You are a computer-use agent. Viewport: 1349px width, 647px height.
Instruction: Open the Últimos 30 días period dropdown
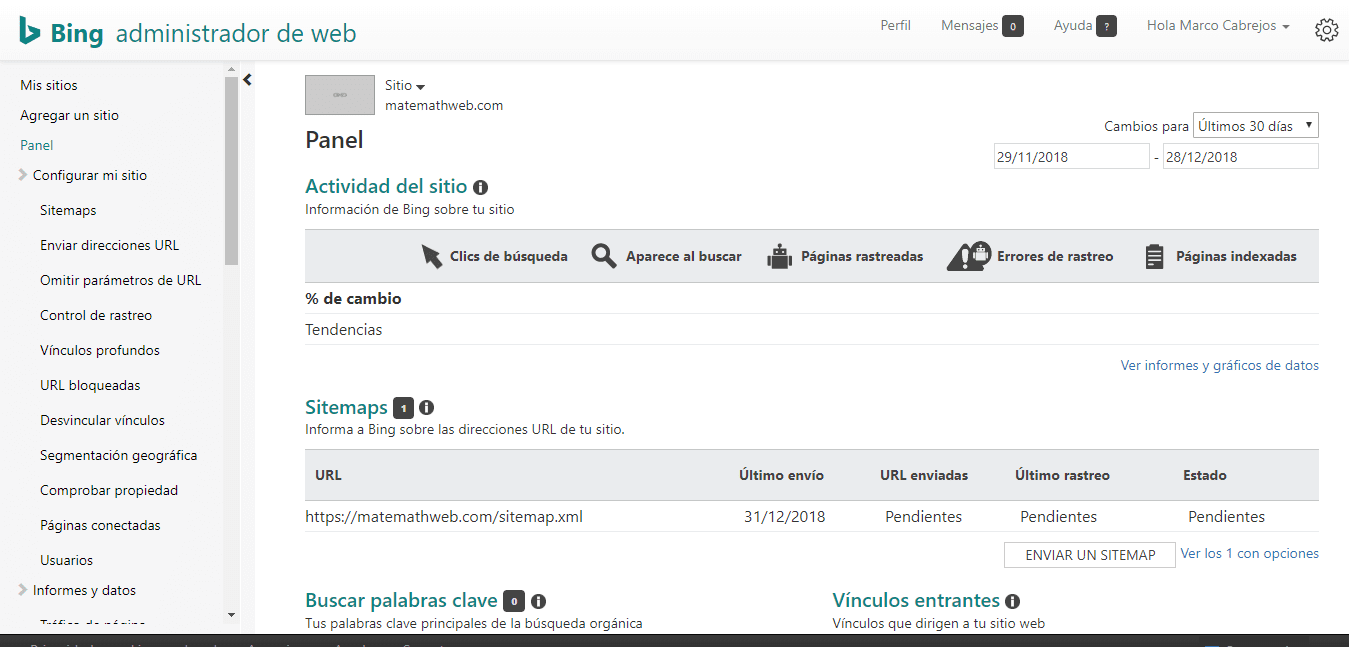coord(1256,126)
